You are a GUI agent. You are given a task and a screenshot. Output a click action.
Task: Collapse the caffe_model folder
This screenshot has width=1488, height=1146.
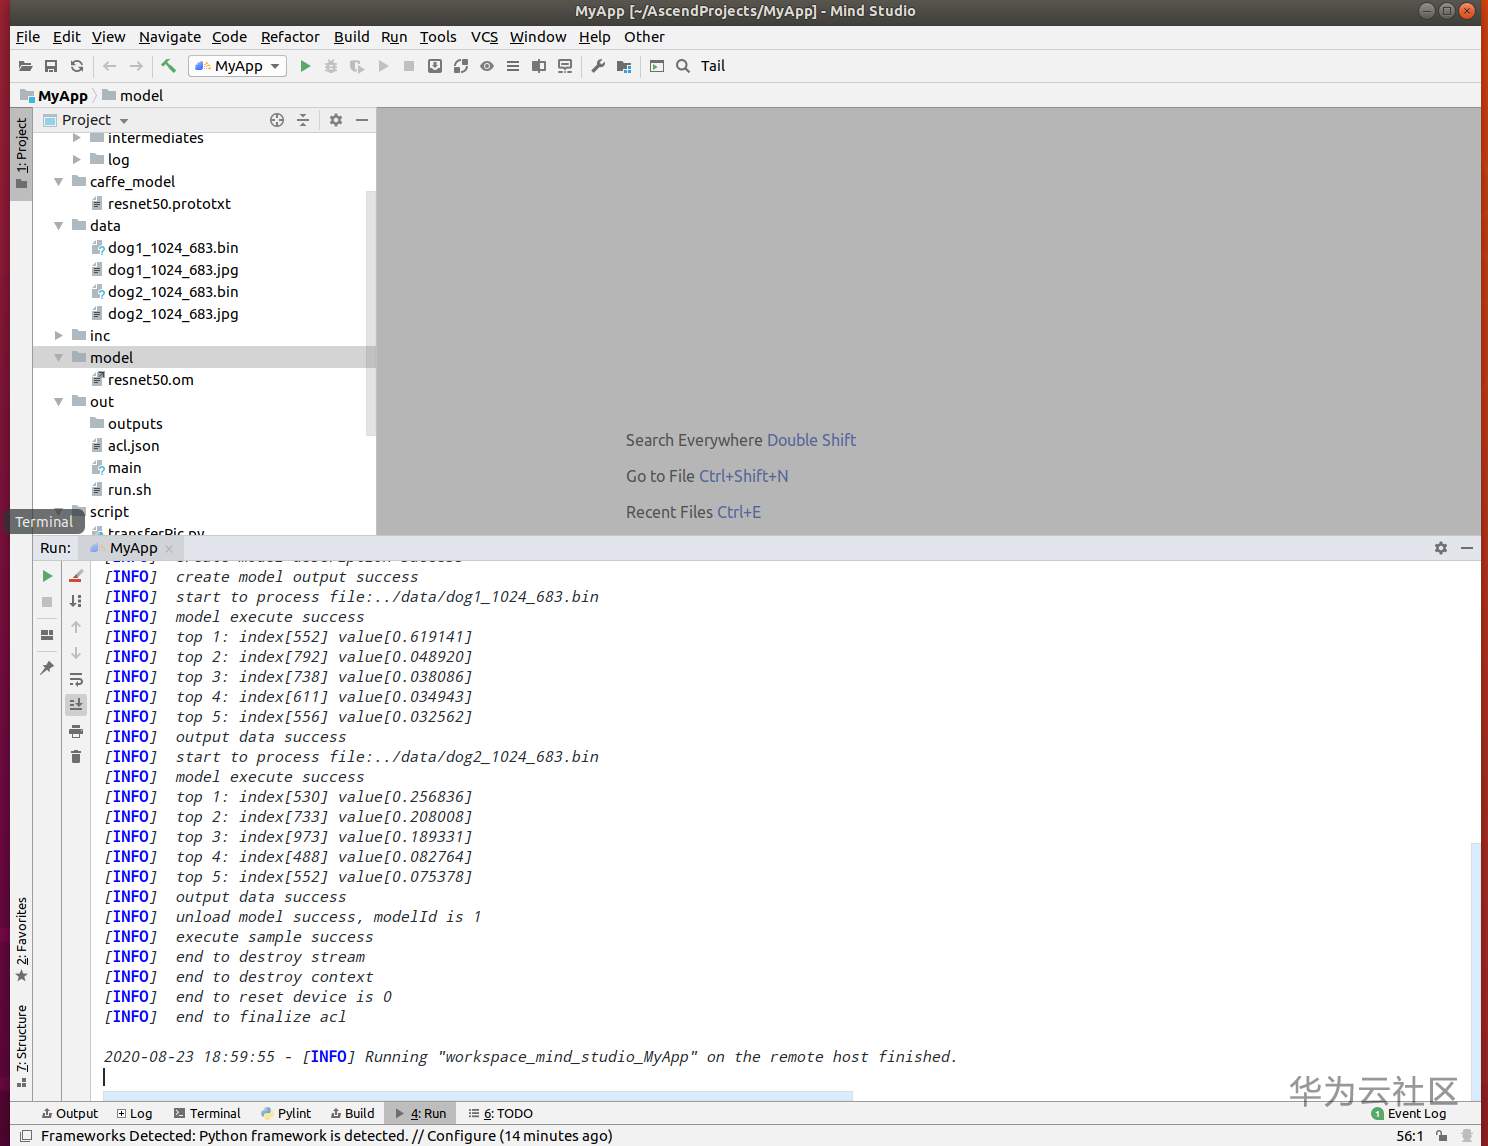pos(59,182)
